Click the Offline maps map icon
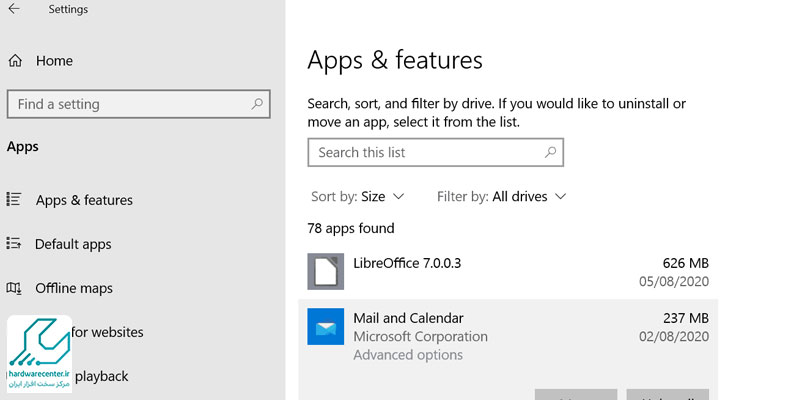The height and width of the screenshot is (400, 800). tap(14, 288)
